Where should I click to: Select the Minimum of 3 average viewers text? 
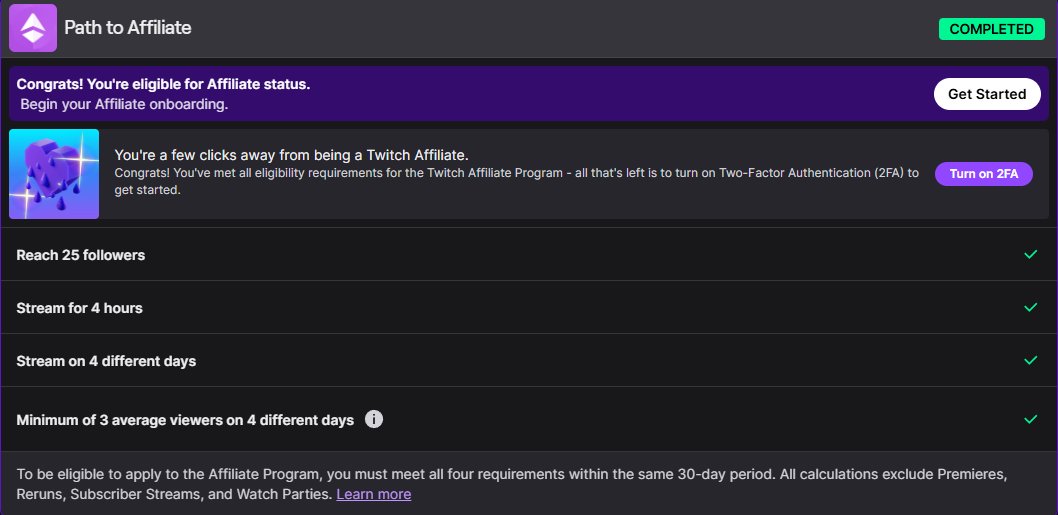(x=185, y=420)
